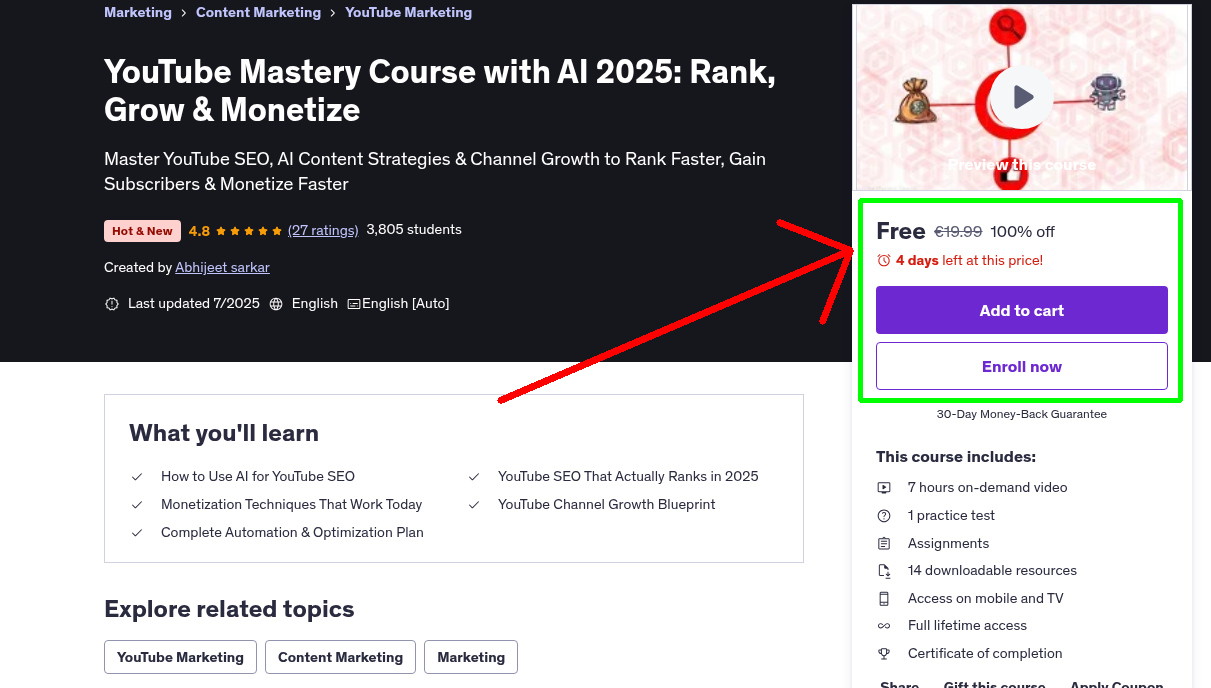The height and width of the screenshot is (688, 1211).
Task: Click the breadcrumb chevron after Content Marketing
Action: 333,14
